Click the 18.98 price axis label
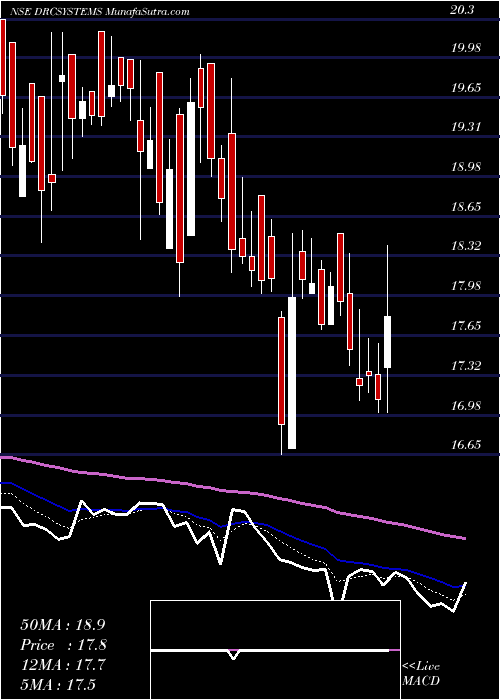 coord(466,167)
